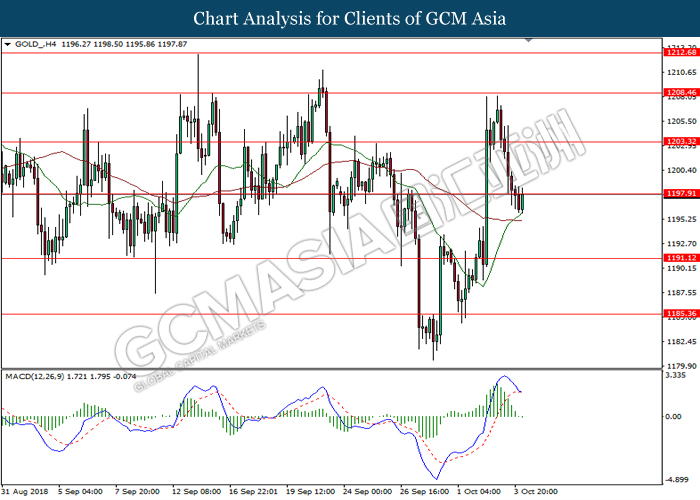This screenshot has width=700, height=500.
Task: Click the 1205.50 price axis value
Action: [x=681, y=121]
